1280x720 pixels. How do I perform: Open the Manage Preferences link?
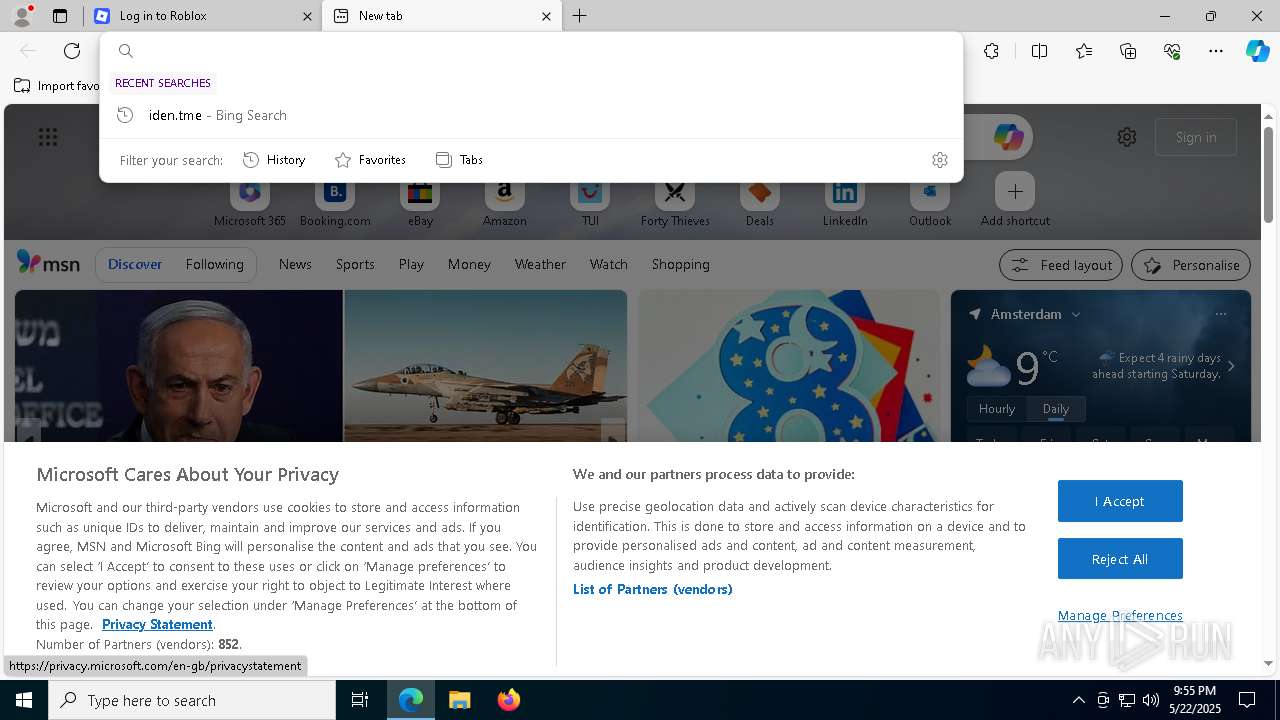(x=1120, y=615)
